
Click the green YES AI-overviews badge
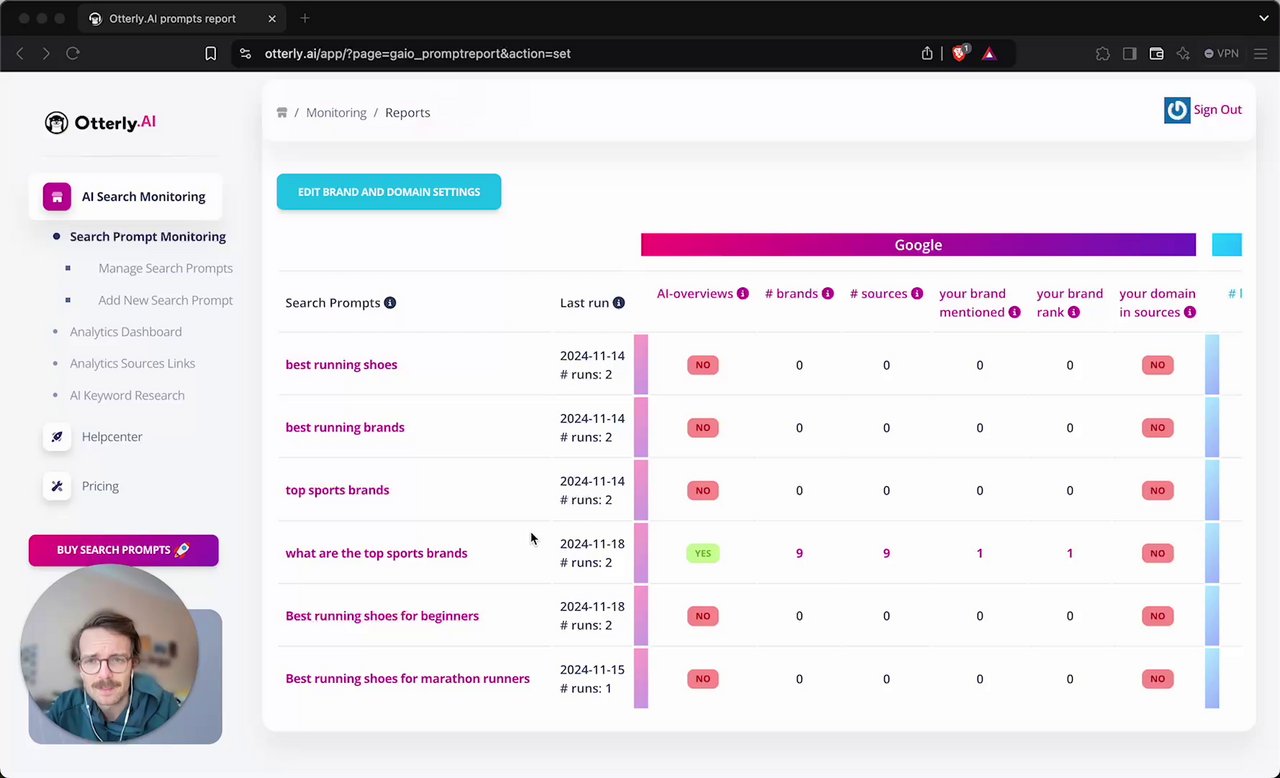tap(703, 554)
